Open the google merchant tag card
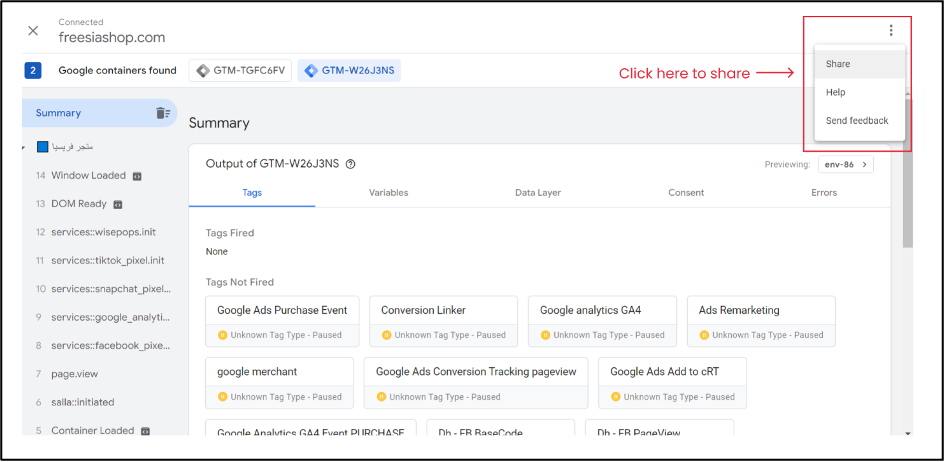The height and width of the screenshot is (462, 945). pos(280,383)
